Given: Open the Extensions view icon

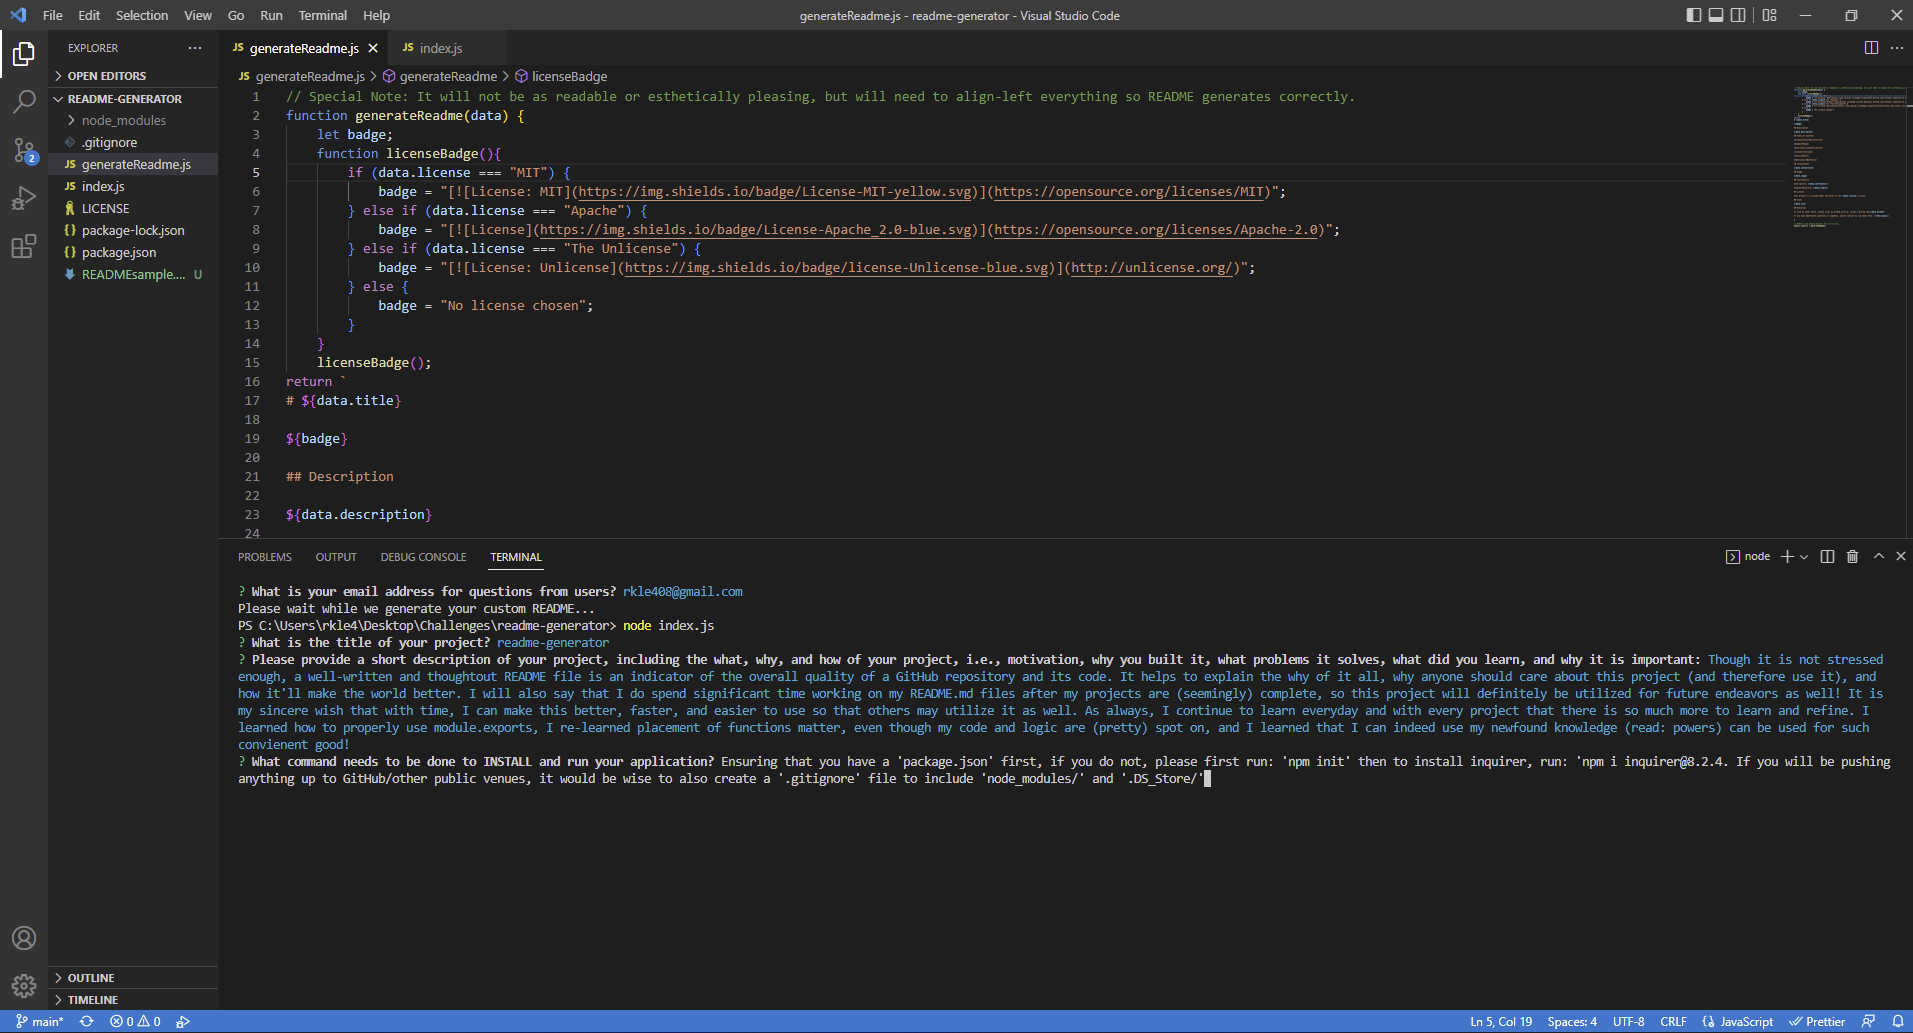Looking at the screenshot, I should [x=24, y=246].
